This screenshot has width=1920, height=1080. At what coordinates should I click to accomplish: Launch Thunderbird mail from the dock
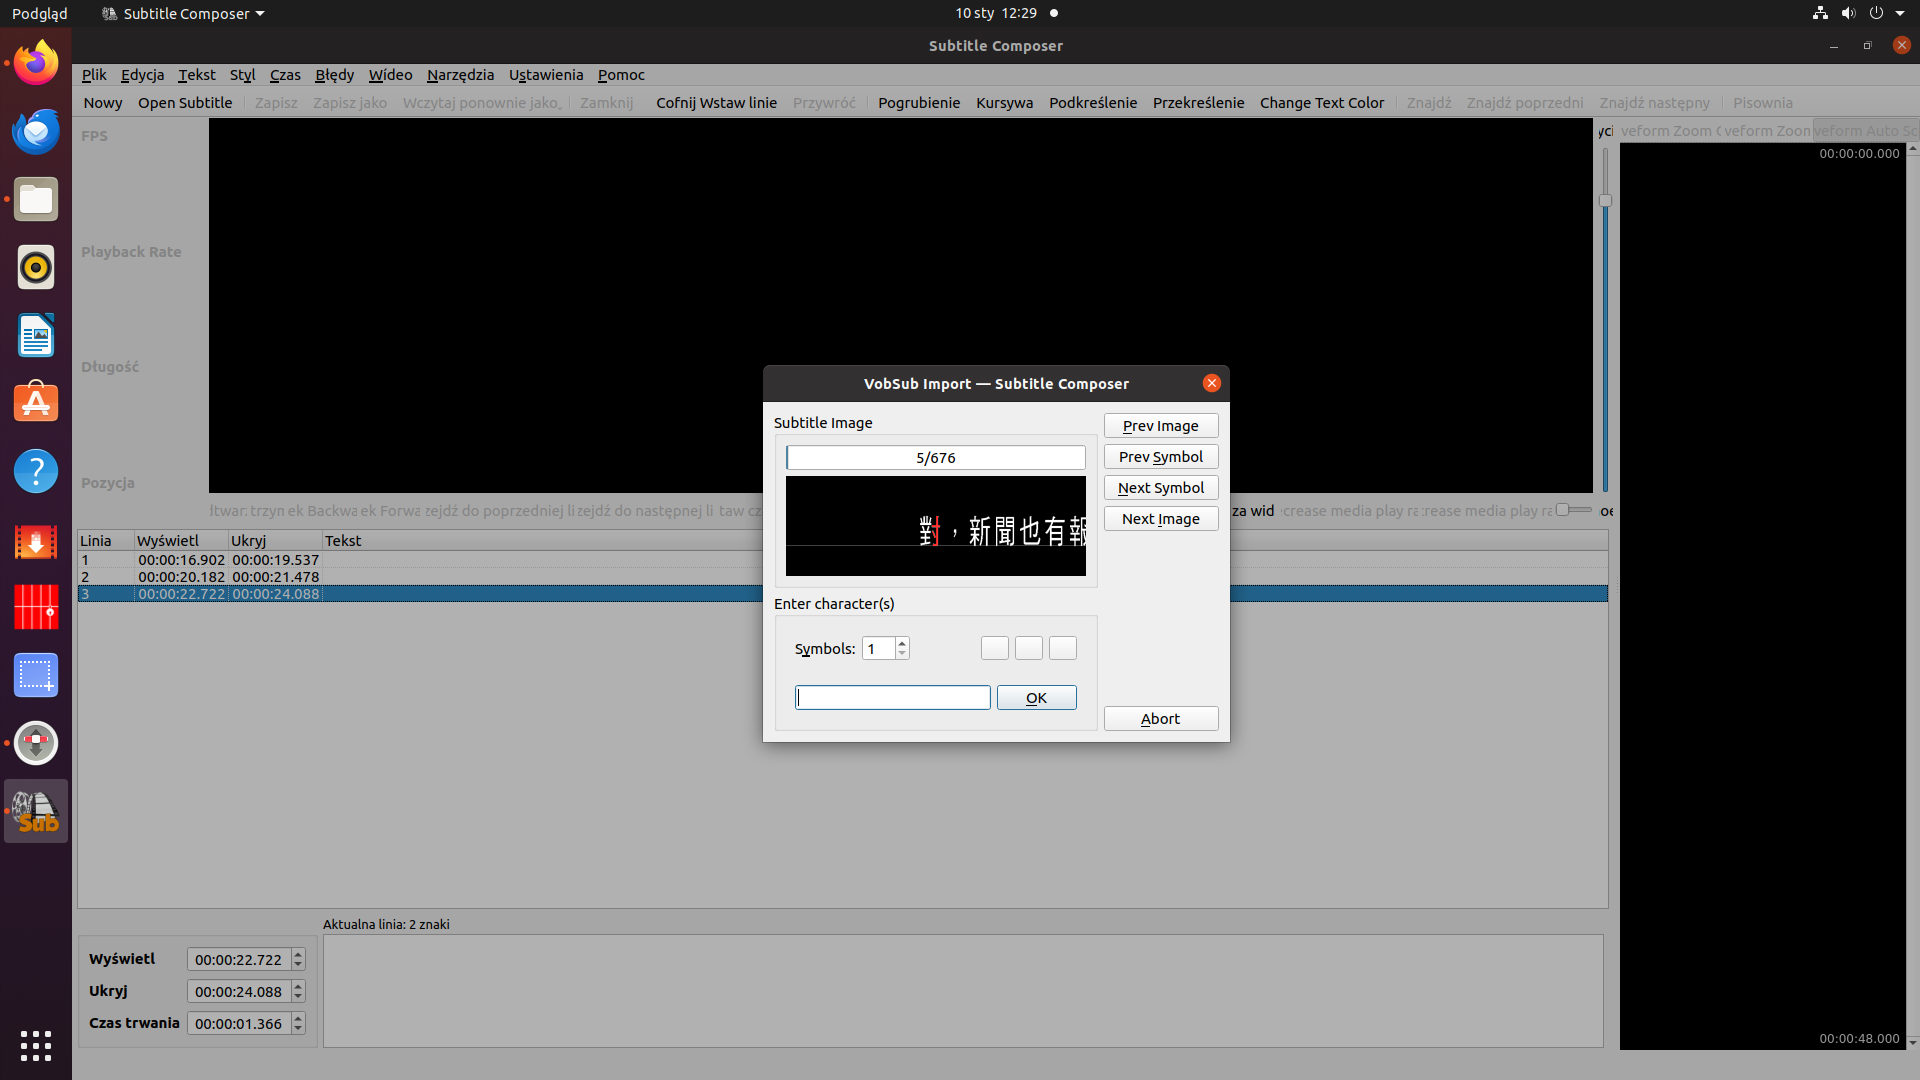pyautogui.click(x=36, y=131)
